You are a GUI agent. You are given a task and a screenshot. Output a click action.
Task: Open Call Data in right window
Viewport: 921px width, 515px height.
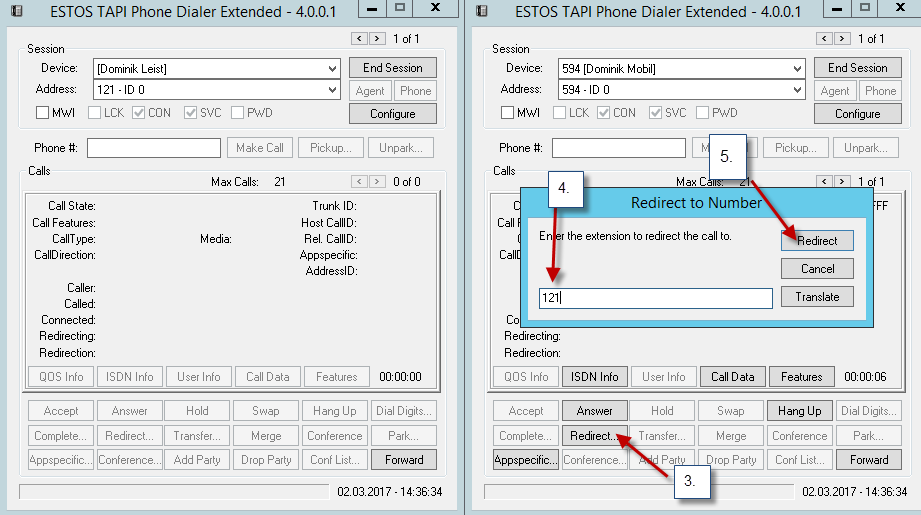732,377
